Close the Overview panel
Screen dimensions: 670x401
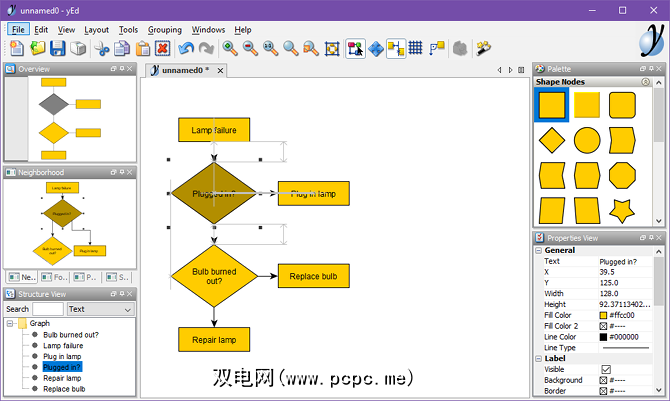129,69
